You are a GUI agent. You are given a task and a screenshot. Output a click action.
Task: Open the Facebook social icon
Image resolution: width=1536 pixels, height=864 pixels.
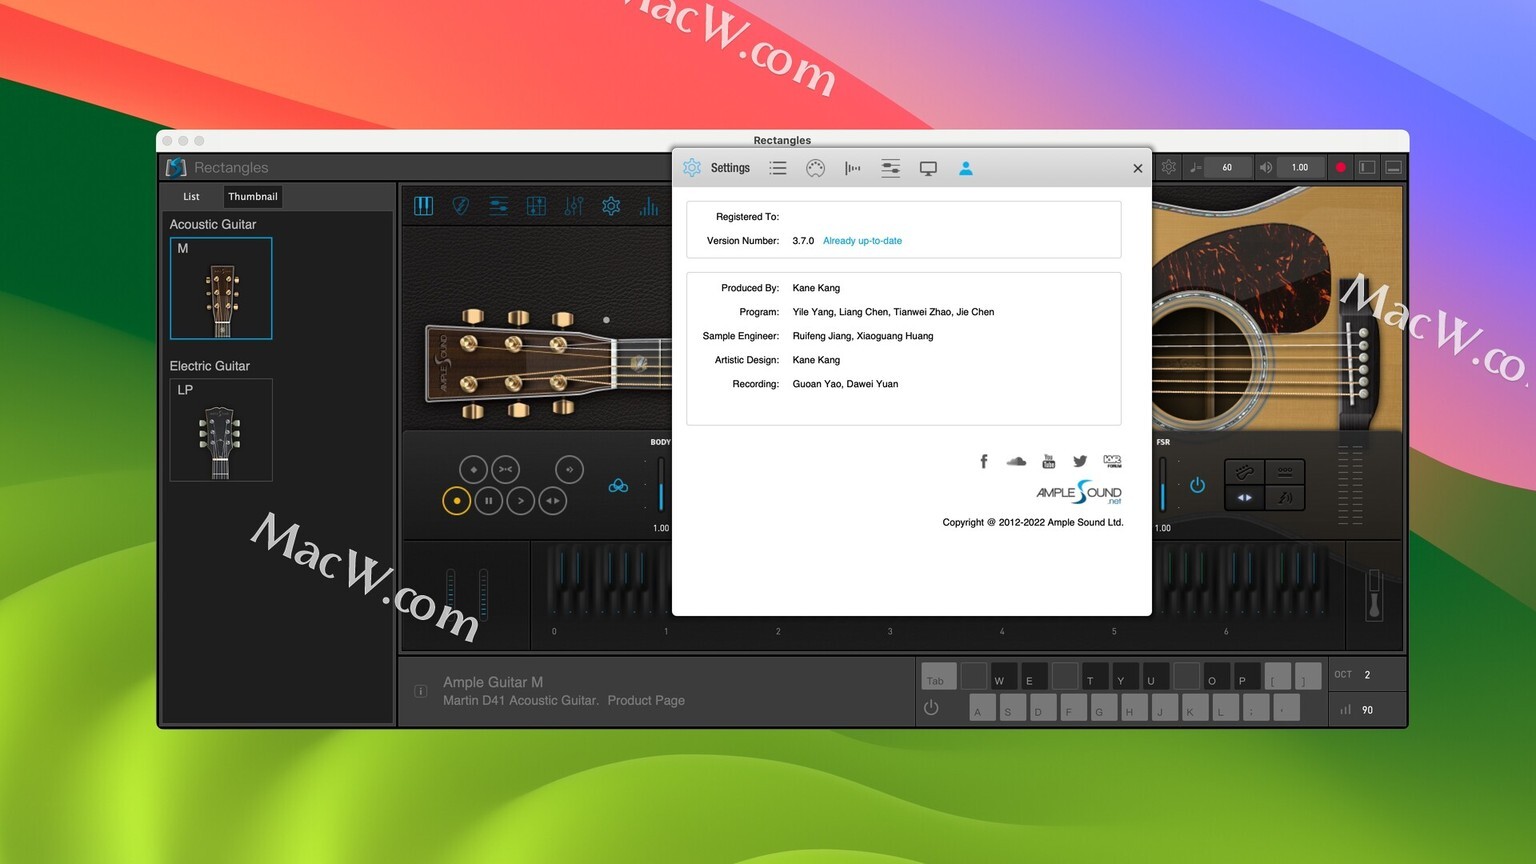pyautogui.click(x=984, y=461)
